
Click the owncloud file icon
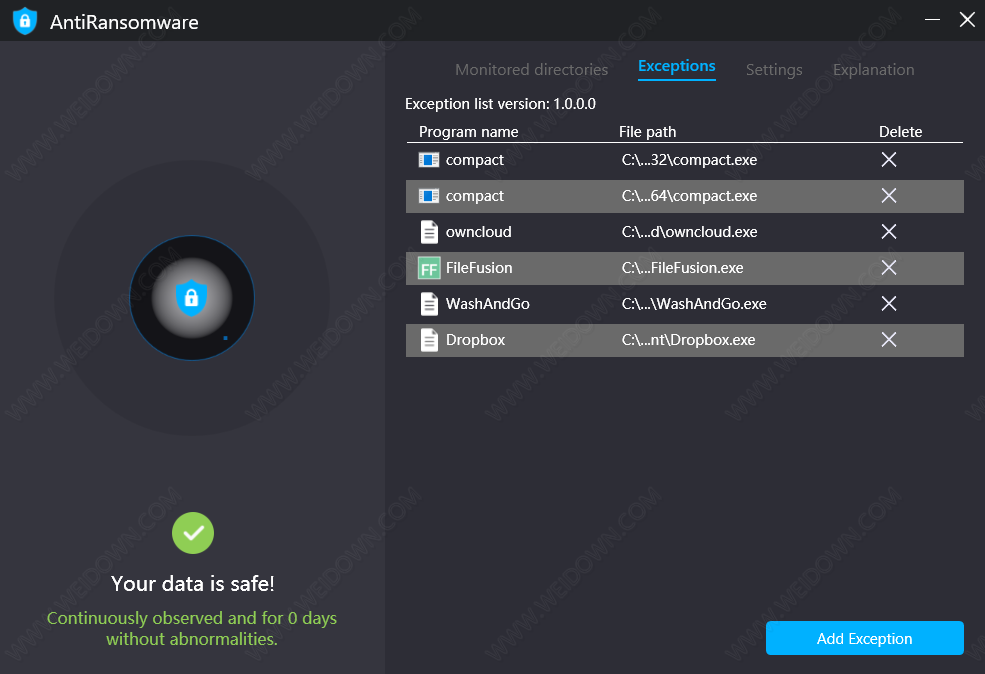[x=429, y=232]
